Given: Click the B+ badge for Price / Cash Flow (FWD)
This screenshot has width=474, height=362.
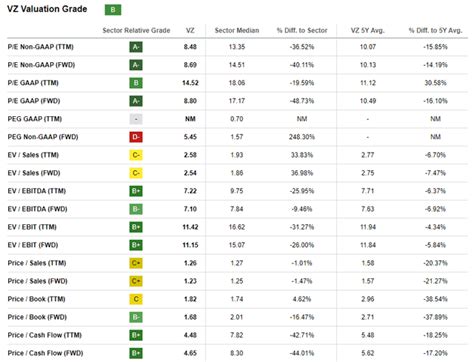Looking at the screenshot, I should point(136,353).
